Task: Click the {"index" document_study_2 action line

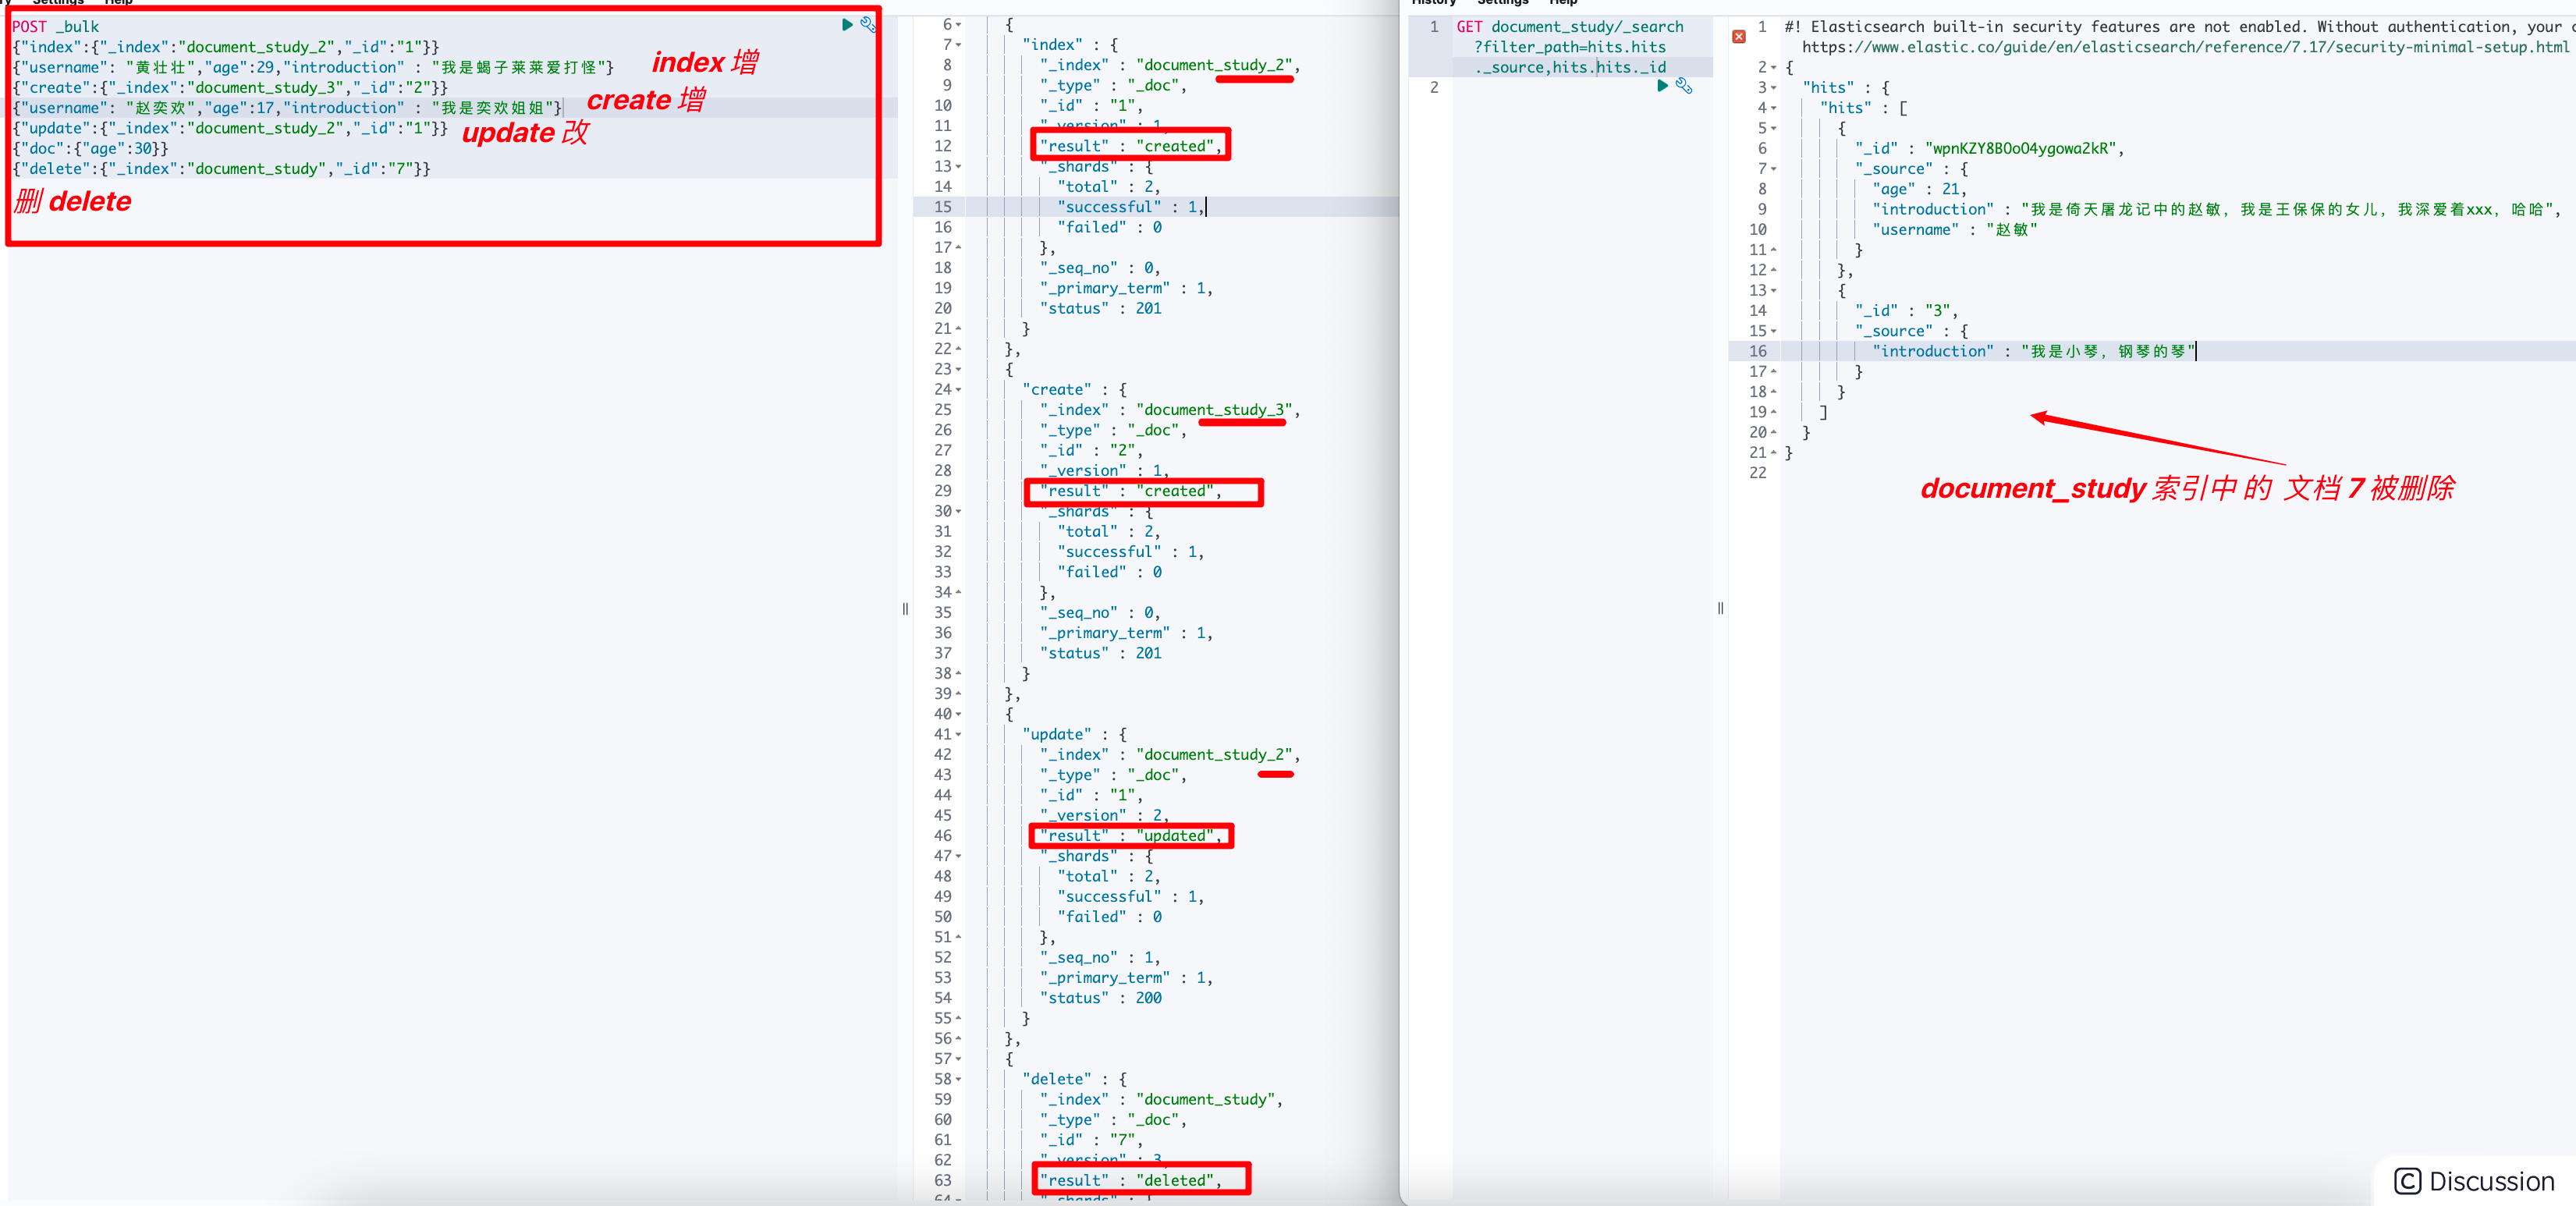Action: [226, 47]
